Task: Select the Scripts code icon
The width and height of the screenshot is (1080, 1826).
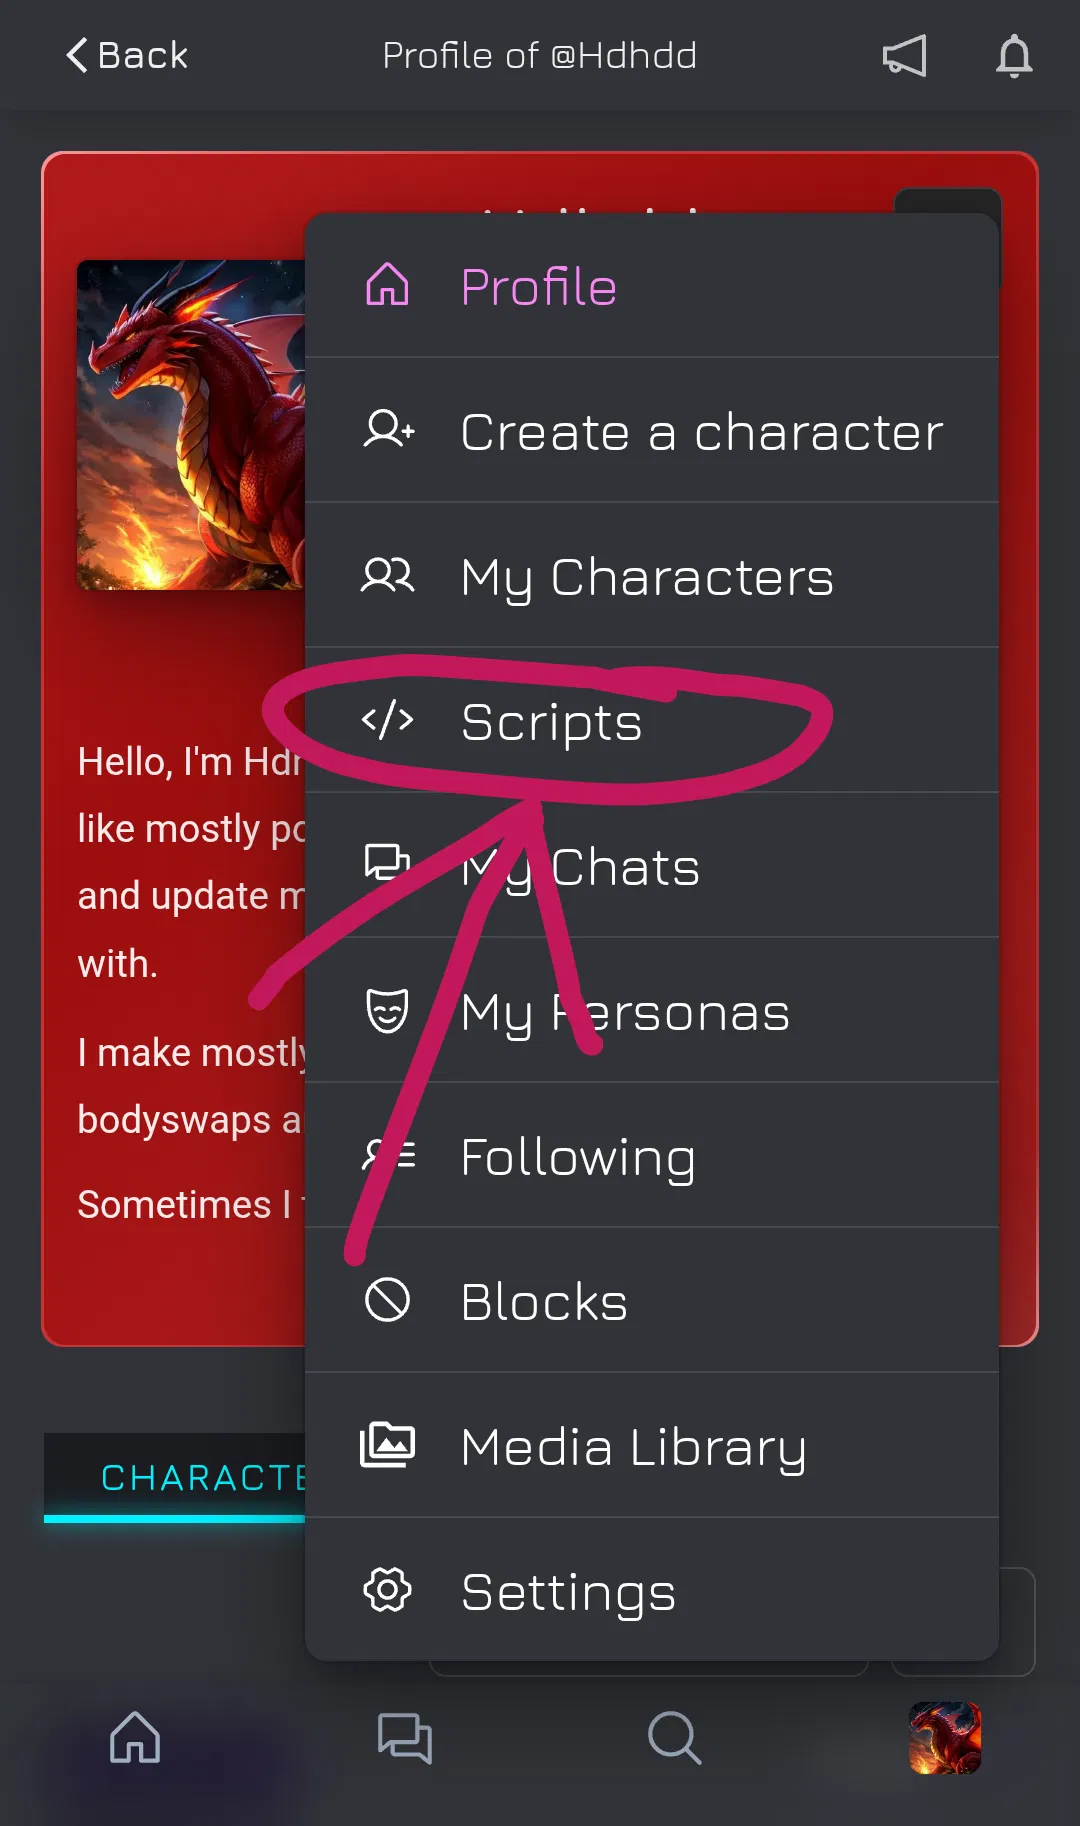Action: click(x=387, y=721)
